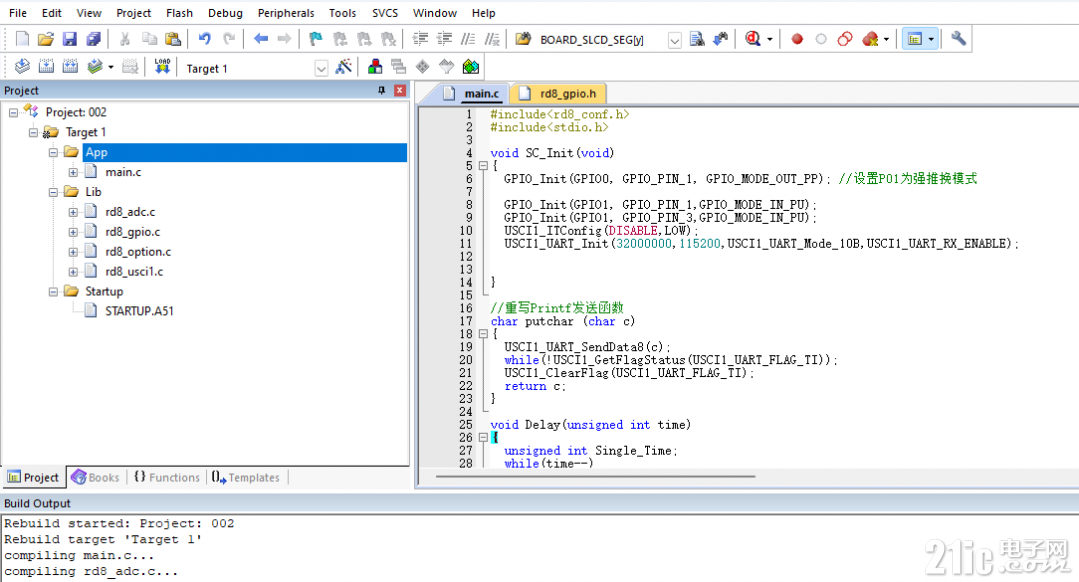Build target files with the Build icon
Image resolution: width=1079 pixels, height=582 pixels.
pyautogui.click(x=46, y=67)
